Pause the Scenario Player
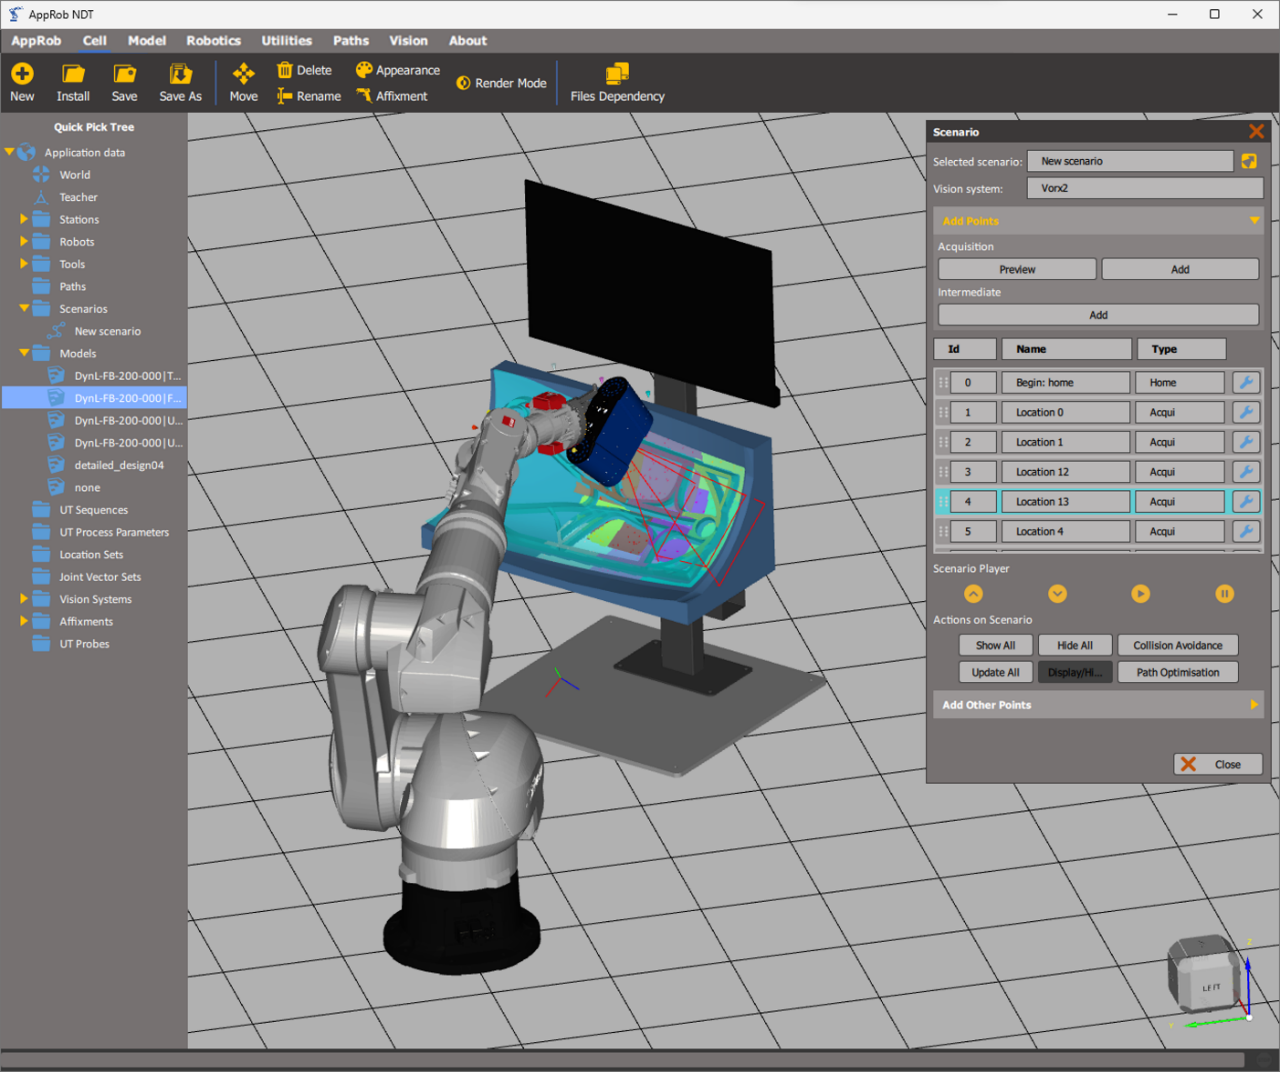Image resolution: width=1280 pixels, height=1072 pixels. pos(1224,594)
